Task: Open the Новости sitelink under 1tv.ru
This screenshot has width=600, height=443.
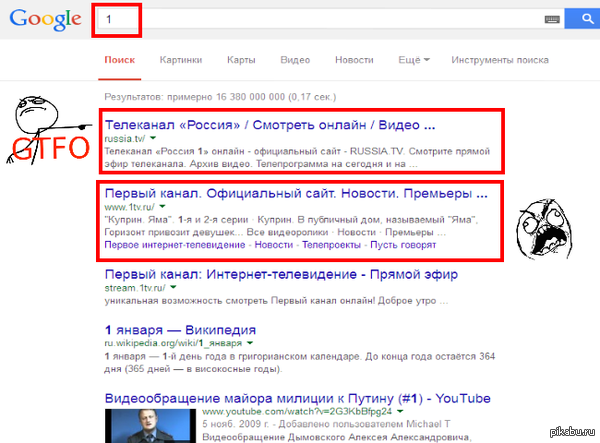Action: (x=274, y=245)
